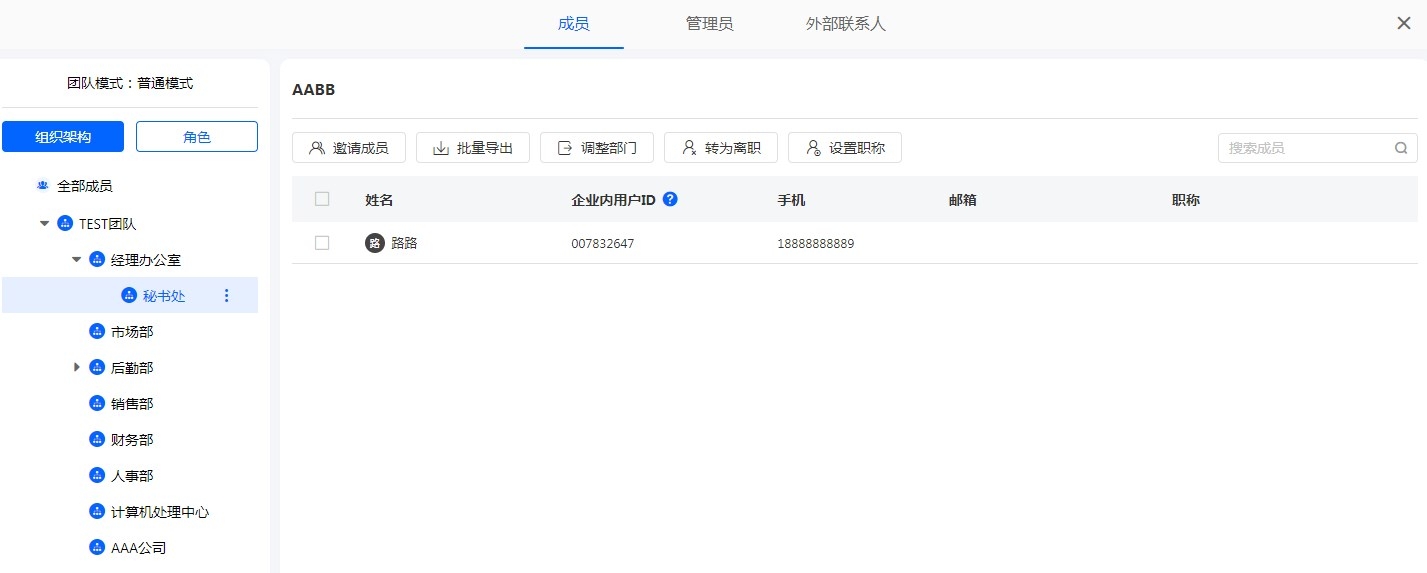This screenshot has height=573, width=1427.
Task: Click the 路路 member avatar icon
Action: click(x=375, y=243)
